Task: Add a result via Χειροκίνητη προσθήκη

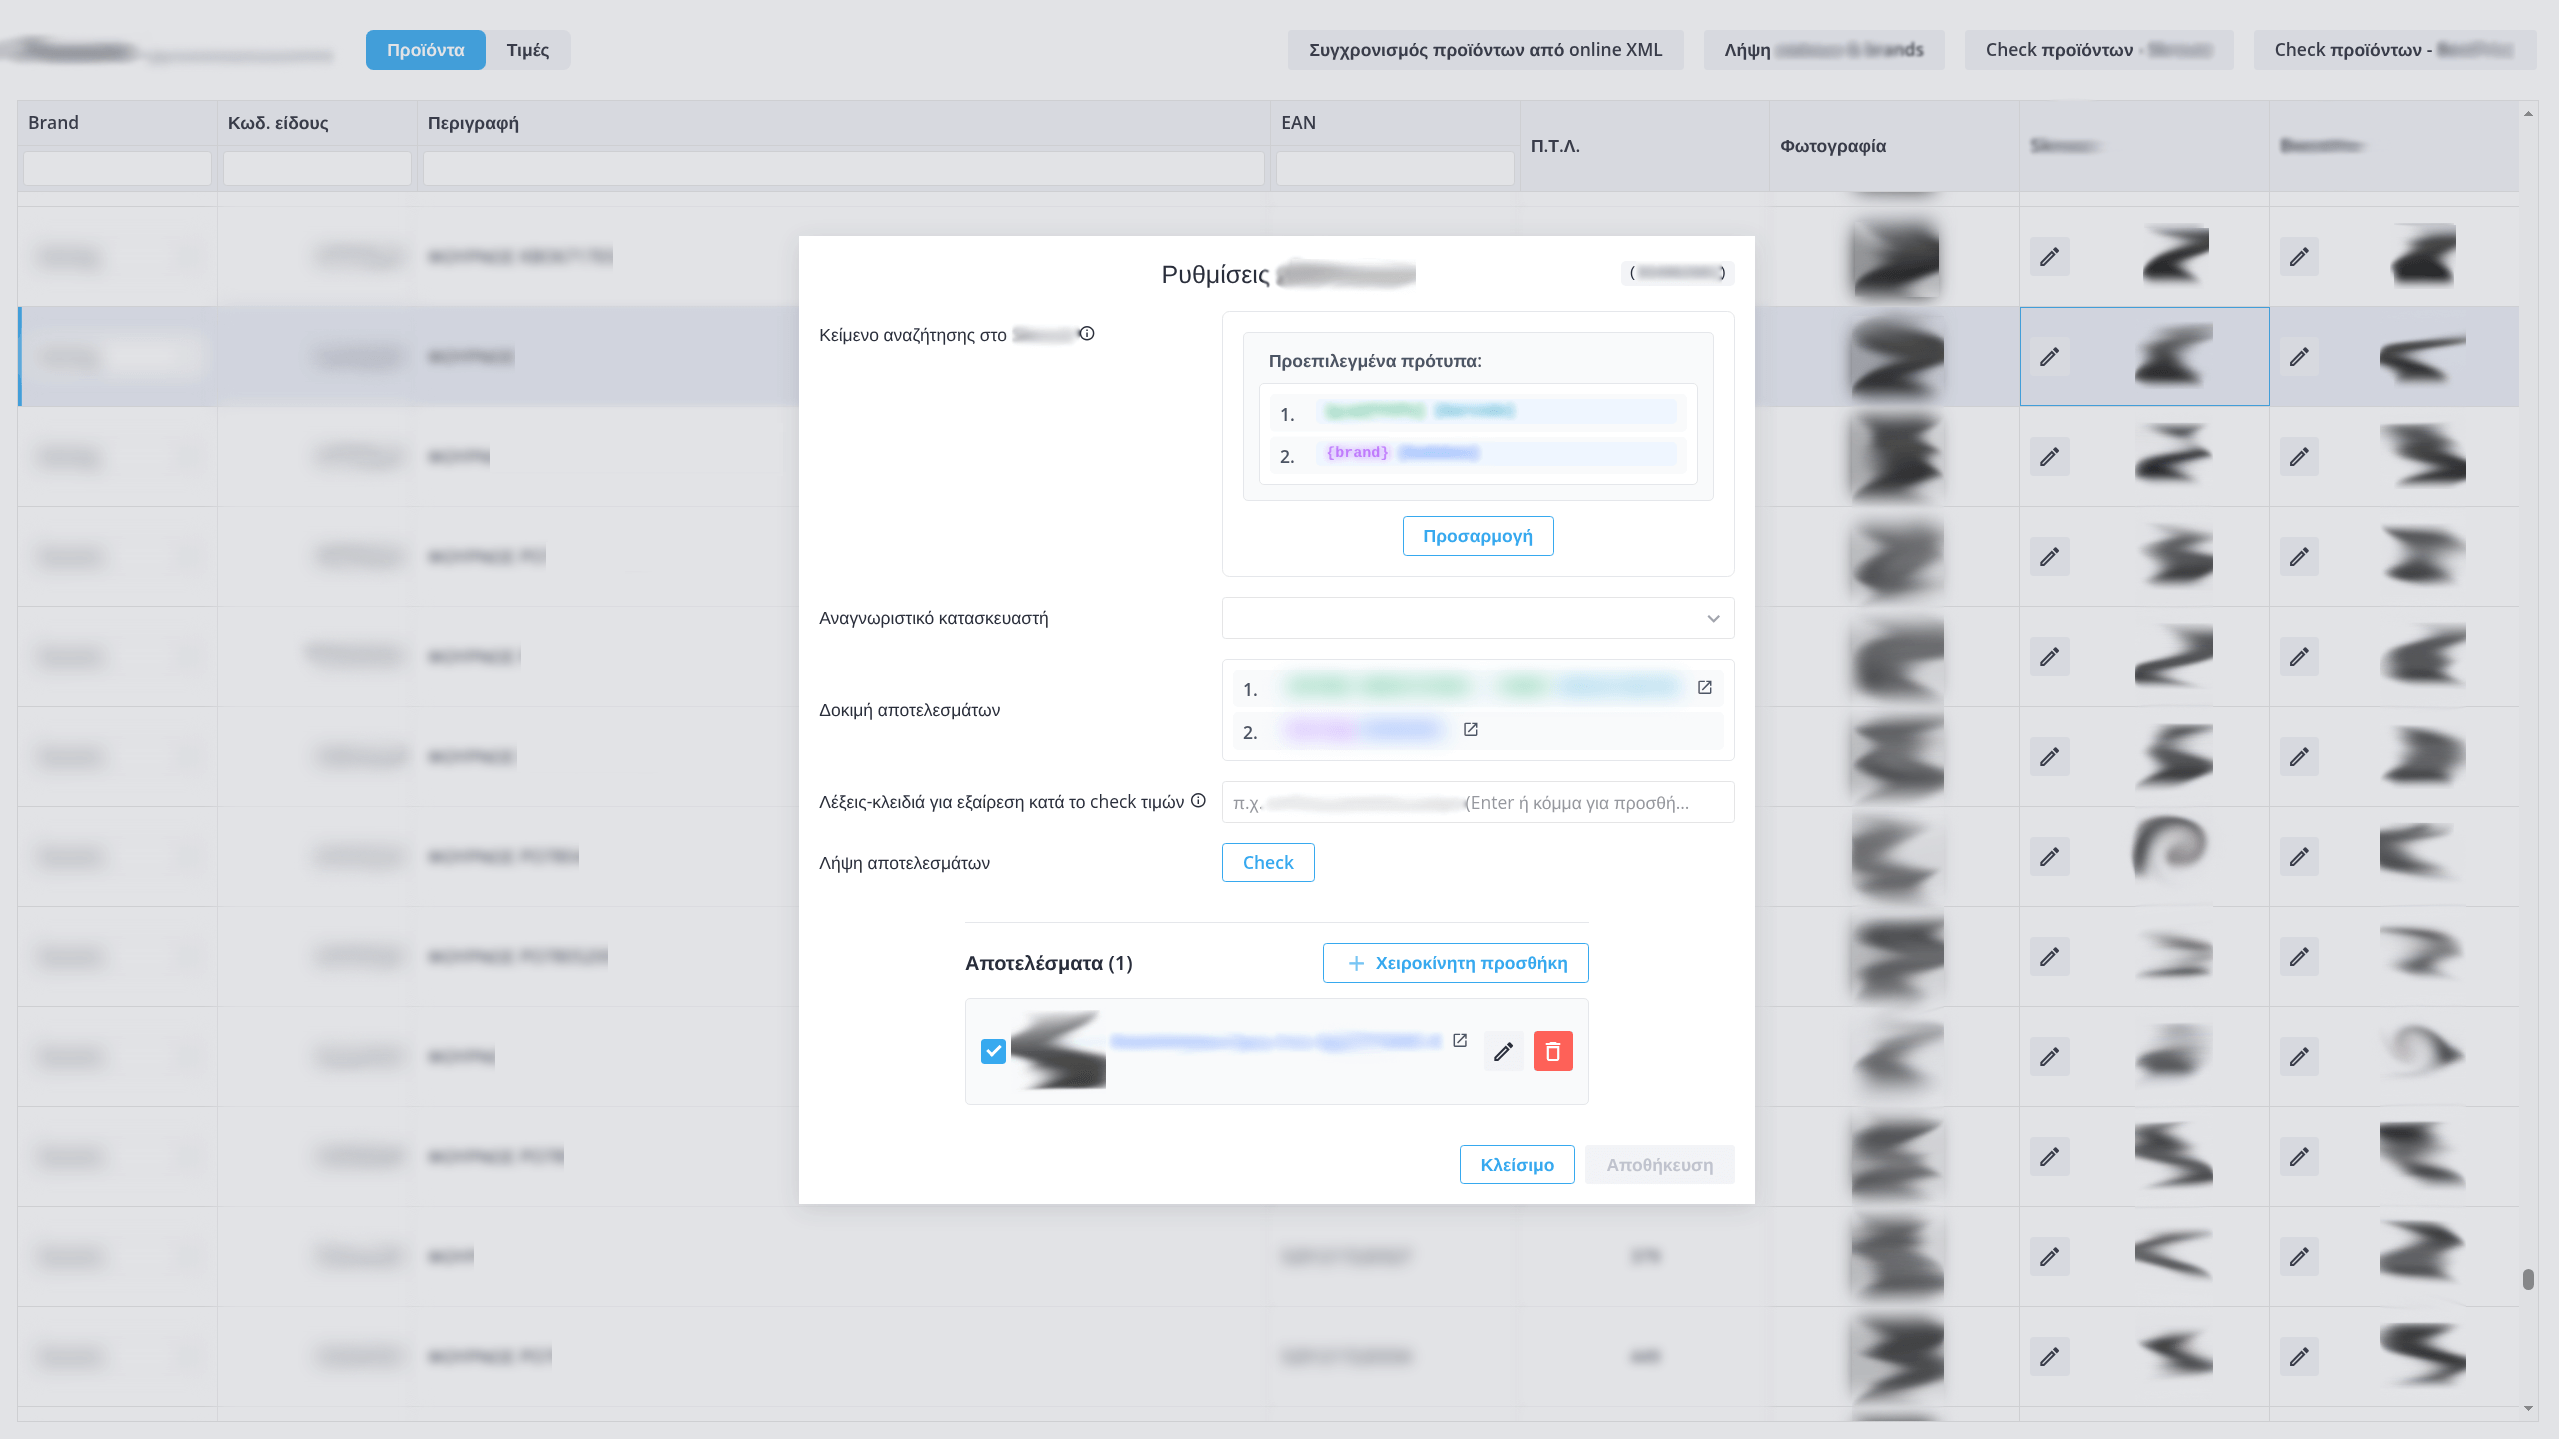Action: coord(1454,962)
